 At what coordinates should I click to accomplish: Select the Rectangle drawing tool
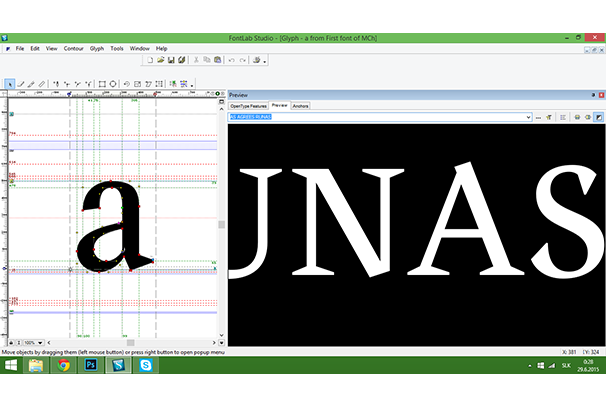coord(100,84)
